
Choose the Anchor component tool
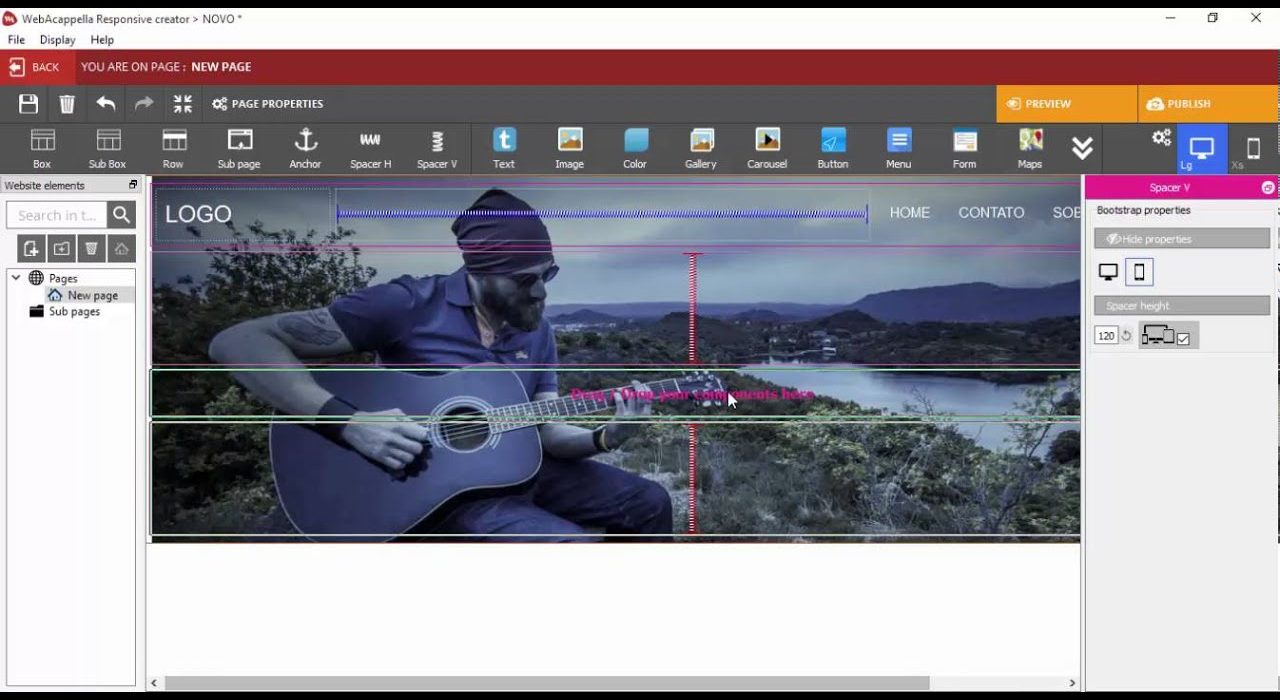305,148
